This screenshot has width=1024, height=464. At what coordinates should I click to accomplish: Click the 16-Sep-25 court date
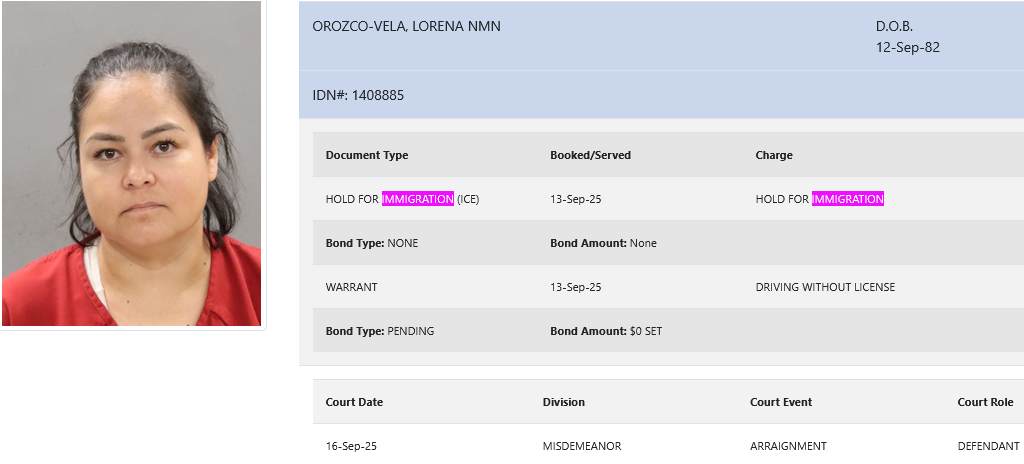(x=351, y=446)
